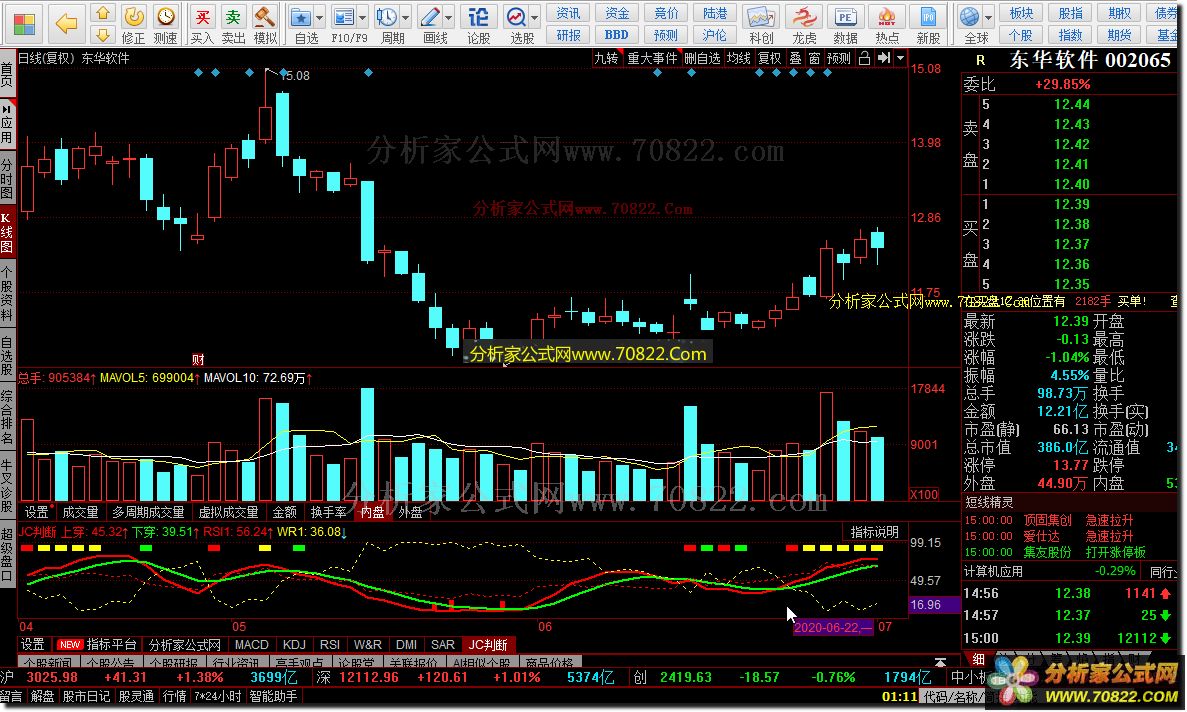
Task: Select the 外盘 tab under volume
Action: click(x=410, y=512)
